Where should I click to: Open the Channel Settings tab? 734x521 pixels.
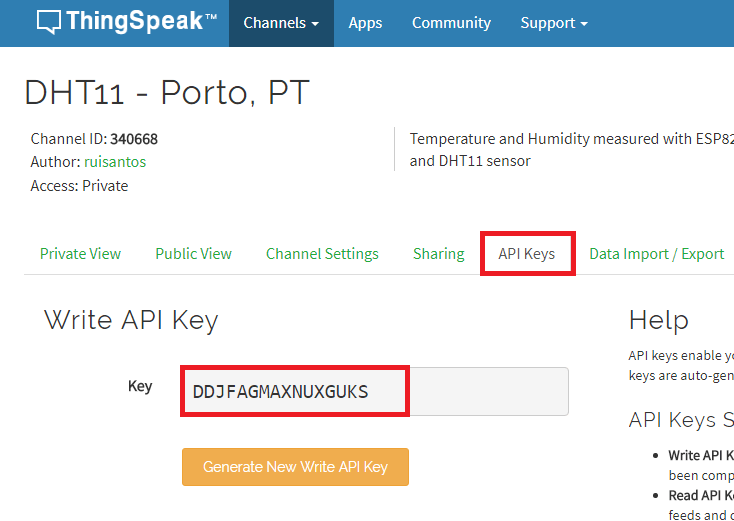pyautogui.click(x=322, y=254)
